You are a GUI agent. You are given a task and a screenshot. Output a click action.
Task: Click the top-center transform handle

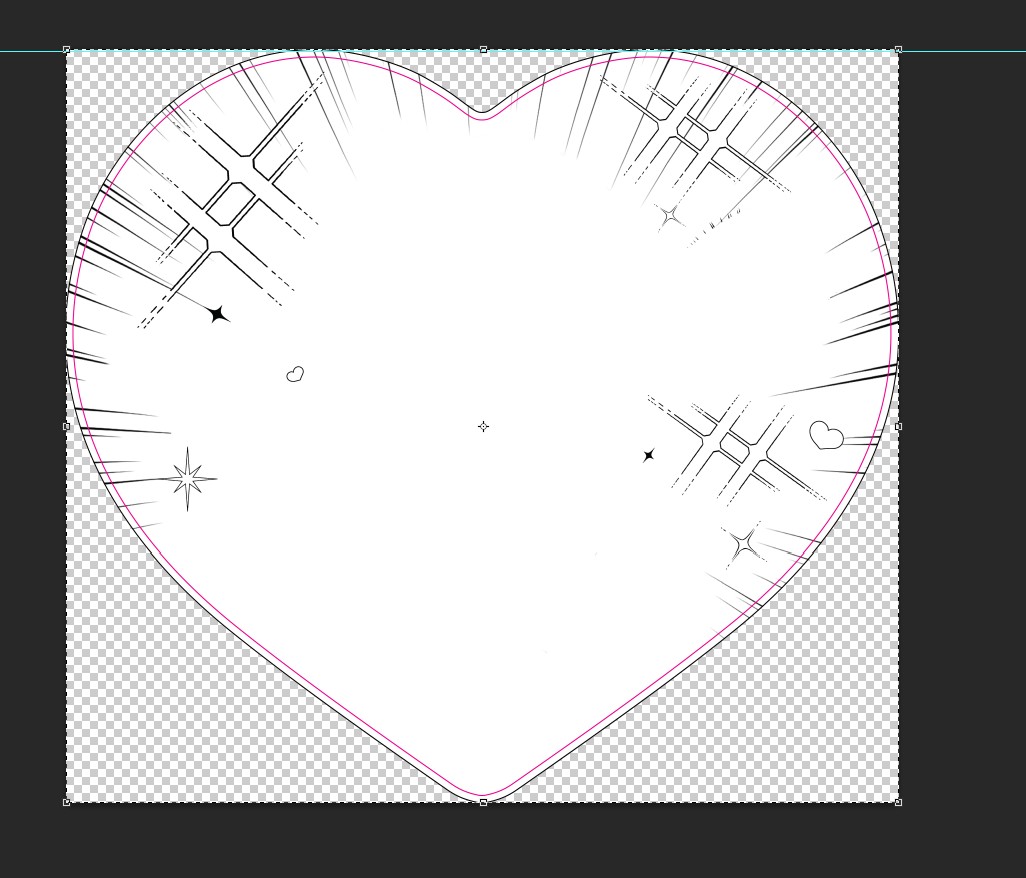coord(483,50)
